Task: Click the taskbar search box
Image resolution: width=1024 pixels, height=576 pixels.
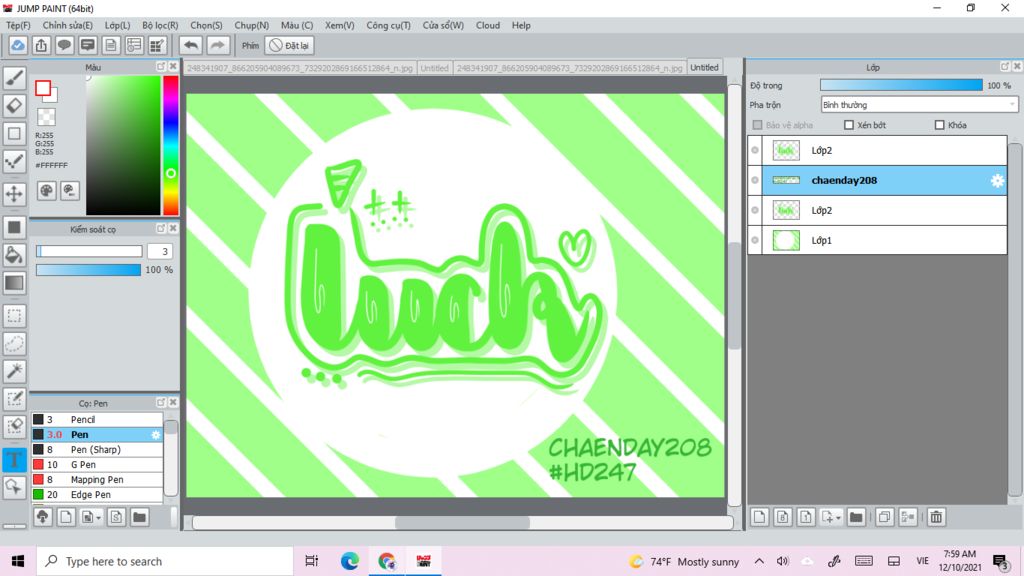Action: point(165,561)
